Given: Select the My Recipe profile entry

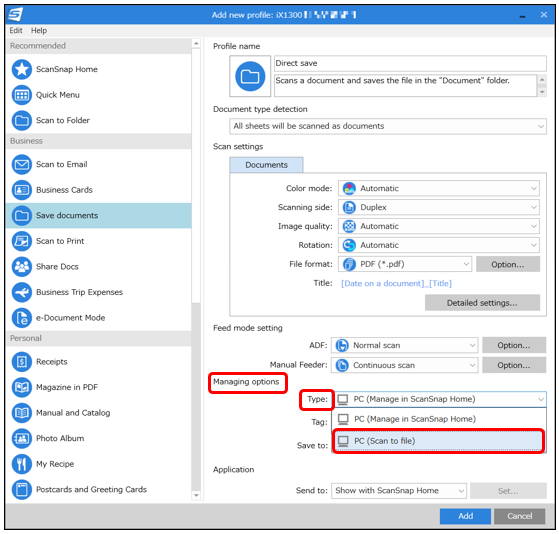Looking at the screenshot, I should [x=98, y=464].
